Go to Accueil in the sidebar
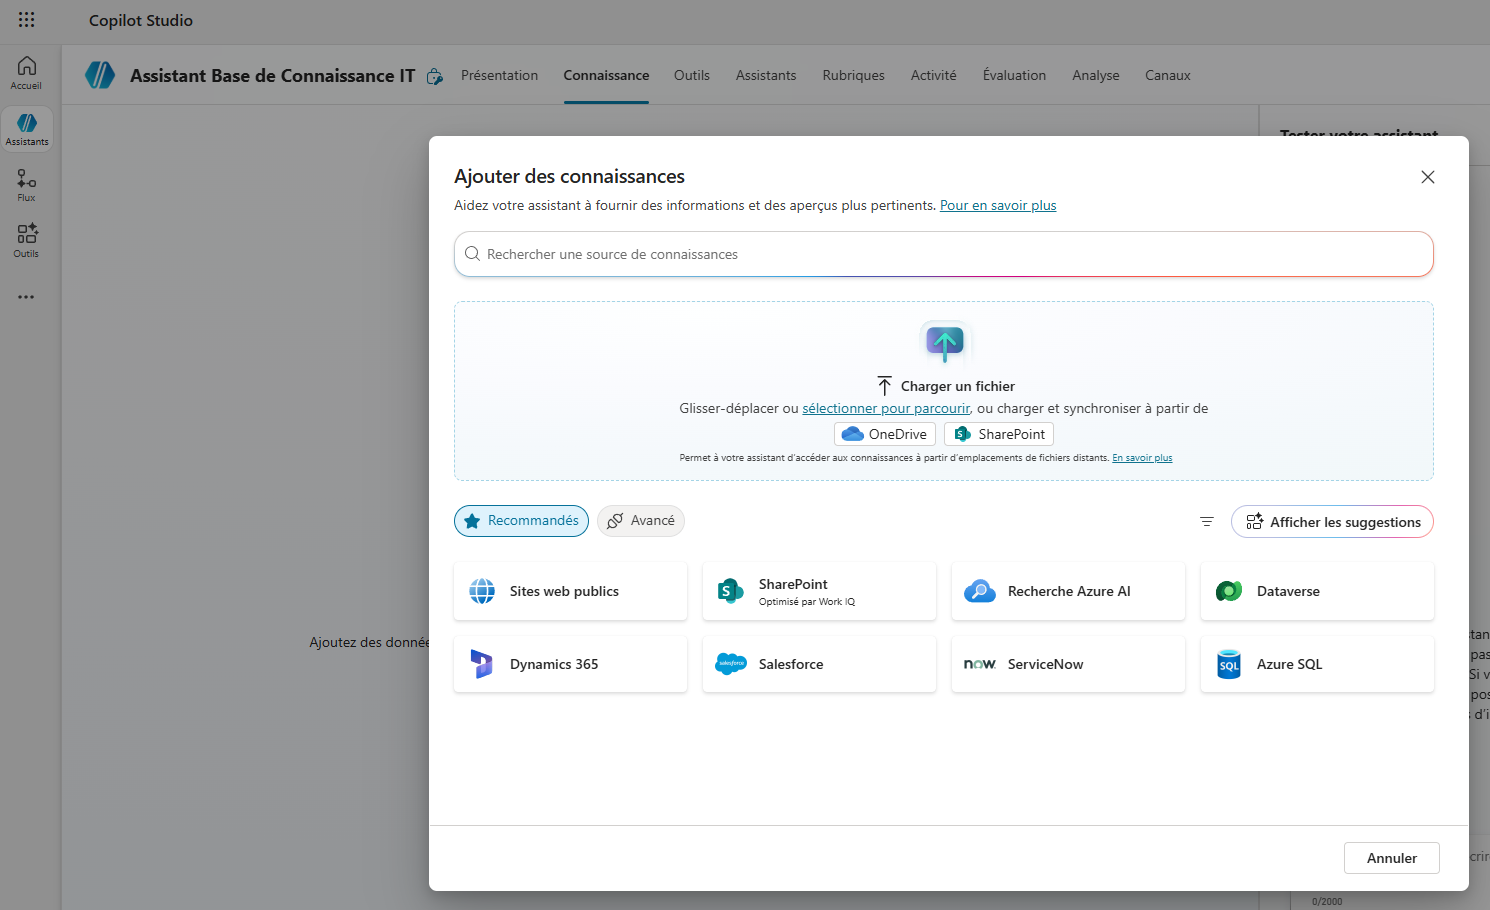This screenshot has width=1490, height=910. click(27, 73)
